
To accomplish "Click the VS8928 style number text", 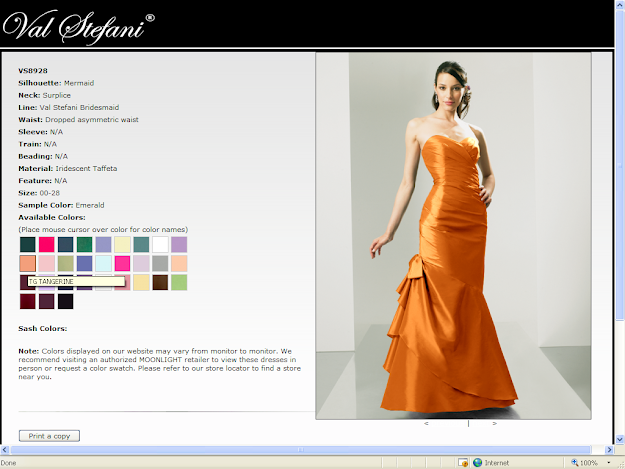I will [33, 71].
